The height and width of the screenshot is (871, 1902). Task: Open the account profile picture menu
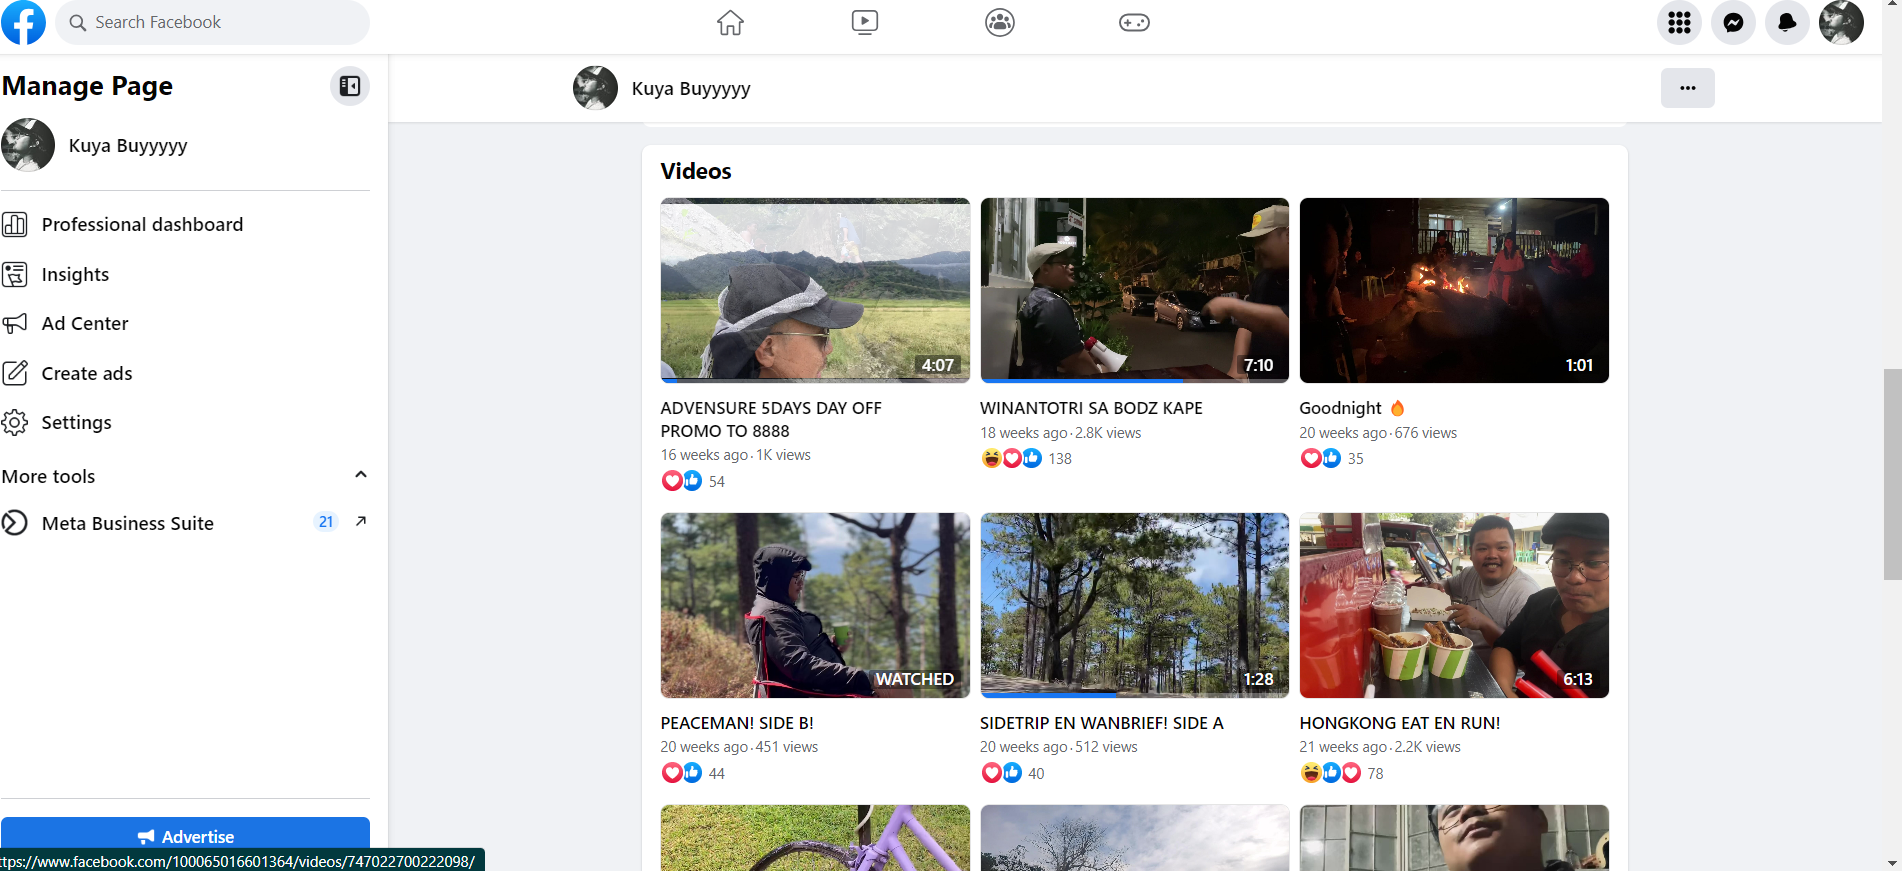point(1841,22)
